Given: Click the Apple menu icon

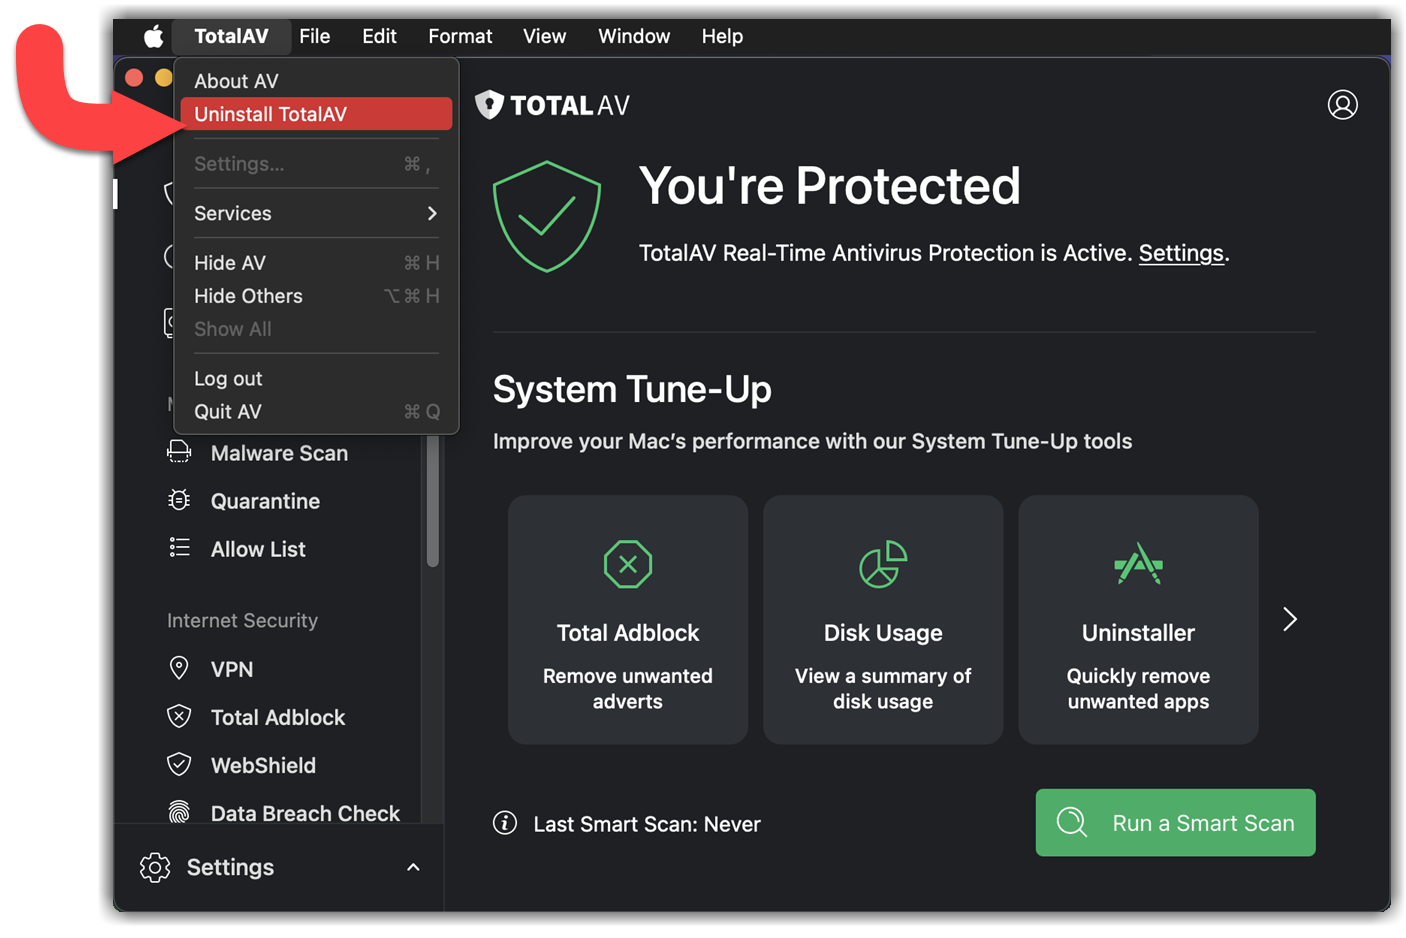Looking at the screenshot, I should 153,37.
